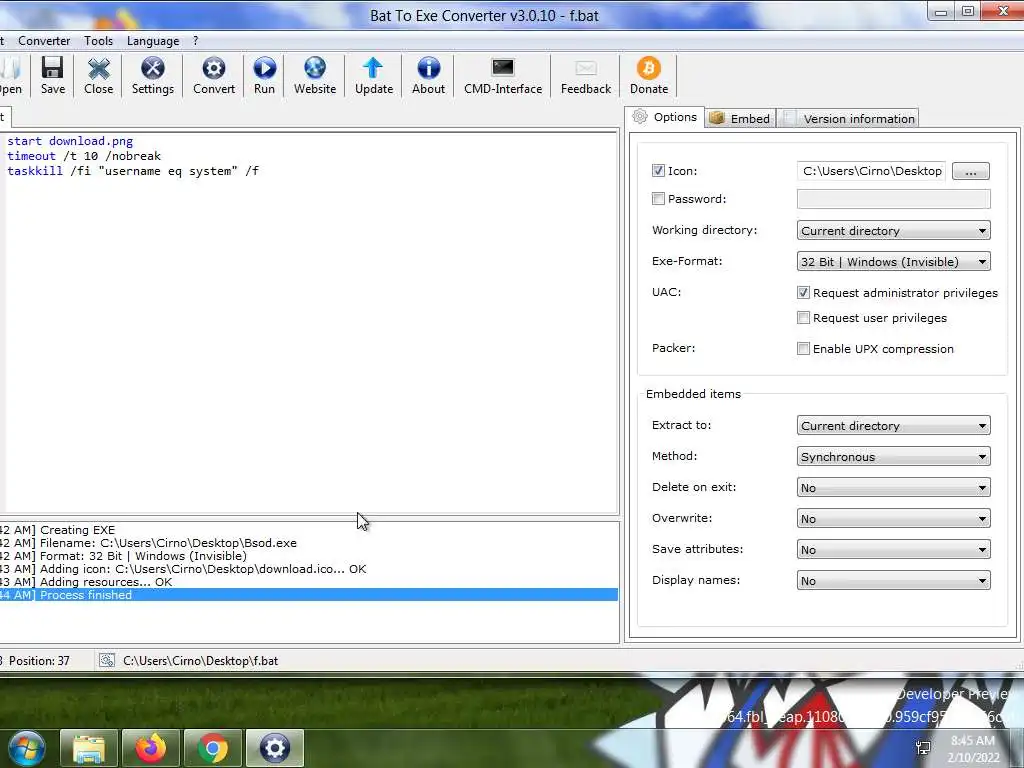Click 'timeout /t 10 /nobreak' line

[84, 156]
